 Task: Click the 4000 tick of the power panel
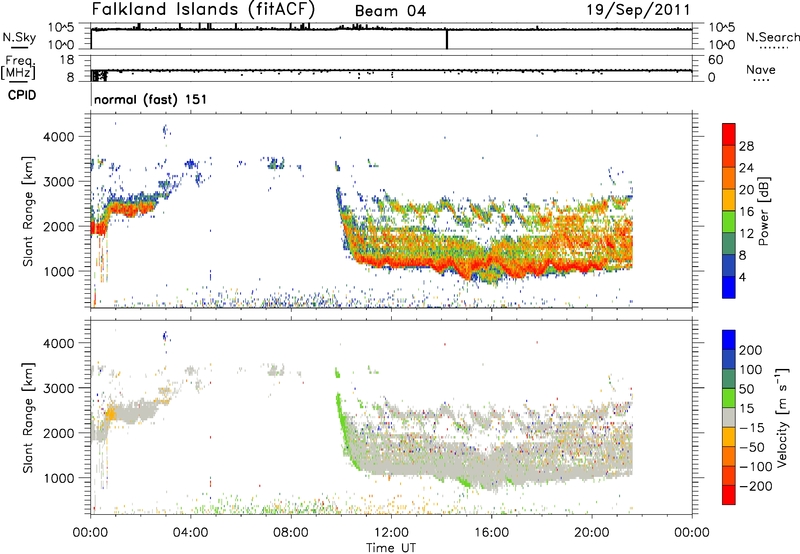[58, 137]
